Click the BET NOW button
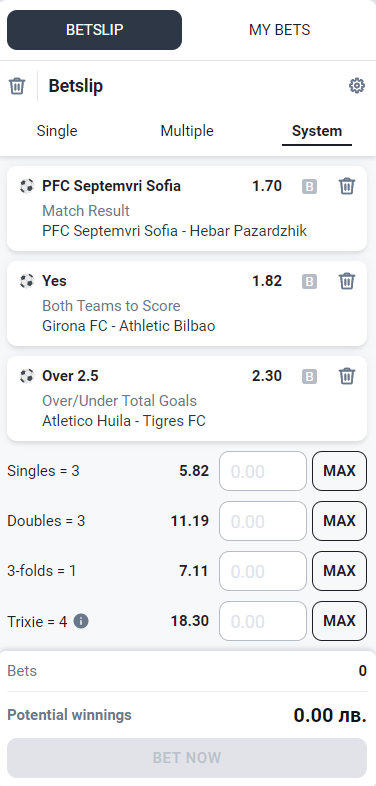The height and width of the screenshot is (786, 376). coord(187,757)
